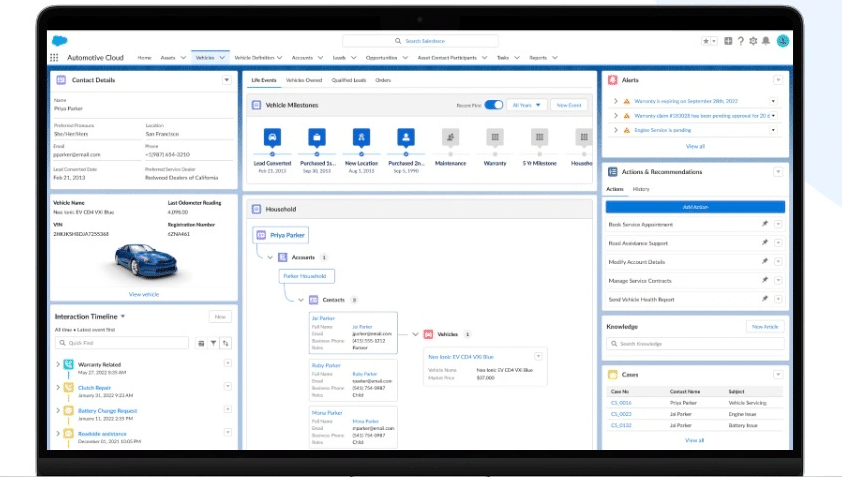Open the Alerts panel dropdown arrow
This screenshot has height=477, width=842.
778,80
